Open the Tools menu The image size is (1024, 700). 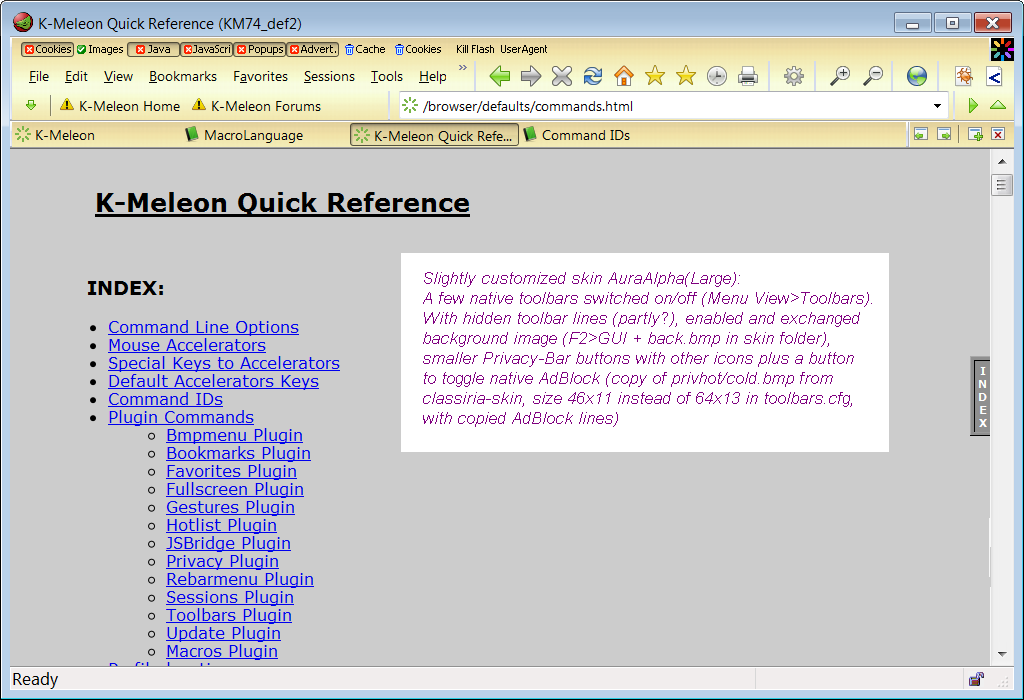click(387, 76)
